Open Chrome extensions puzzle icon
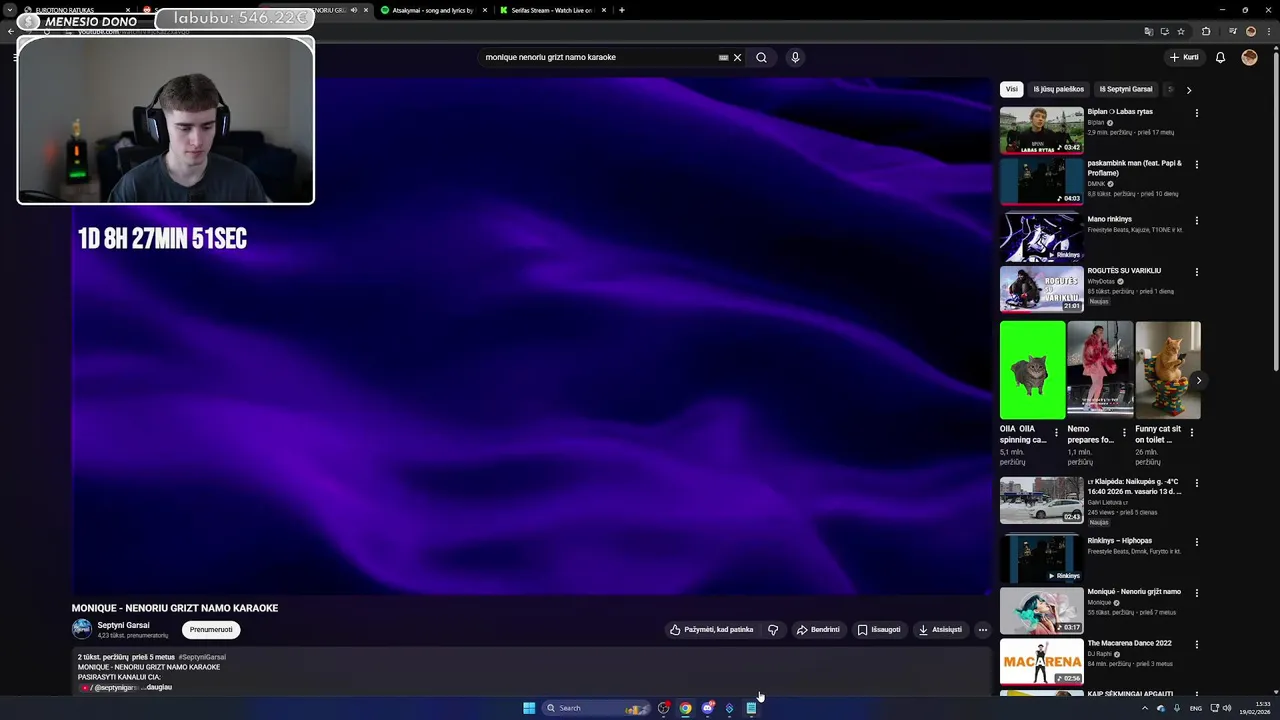The image size is (1280, 720). 1206,31
